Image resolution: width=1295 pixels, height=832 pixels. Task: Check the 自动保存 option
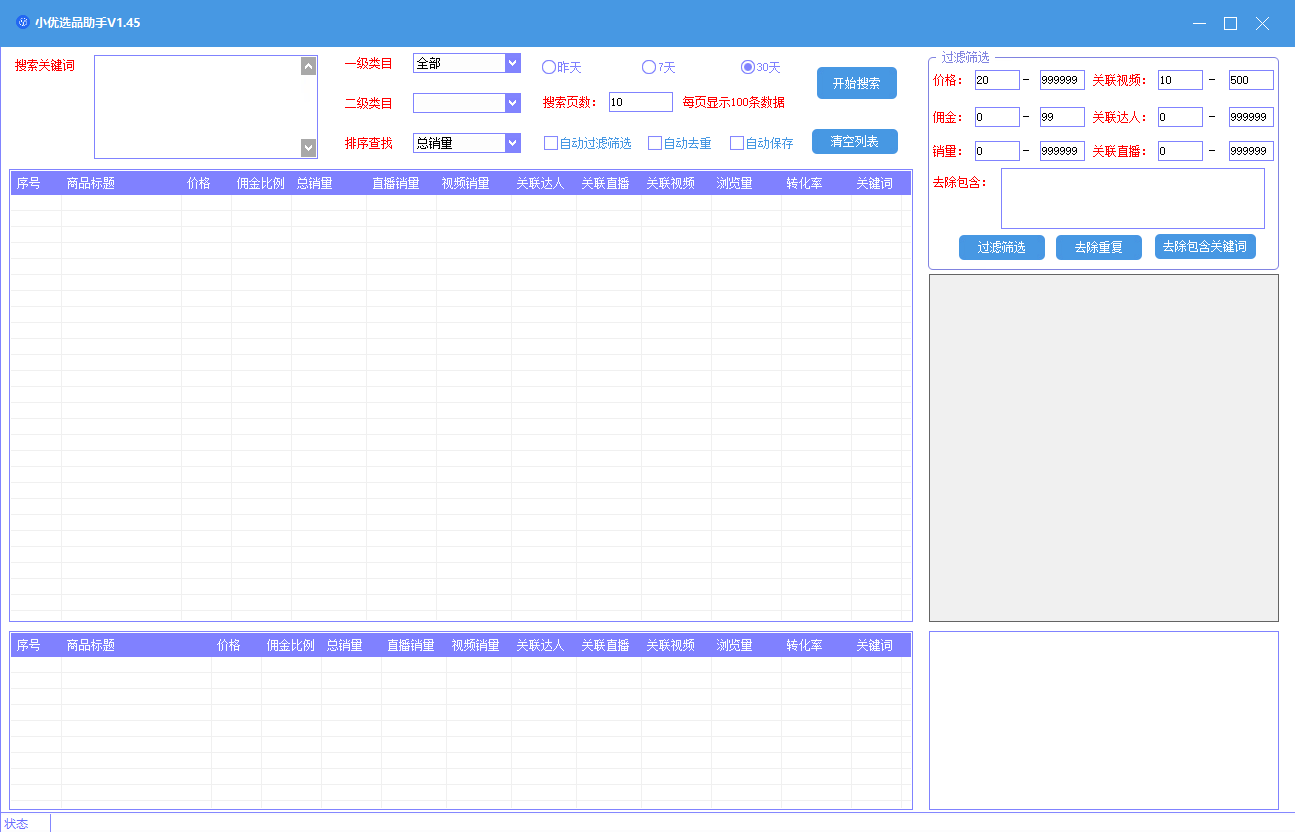click(737, 143)
